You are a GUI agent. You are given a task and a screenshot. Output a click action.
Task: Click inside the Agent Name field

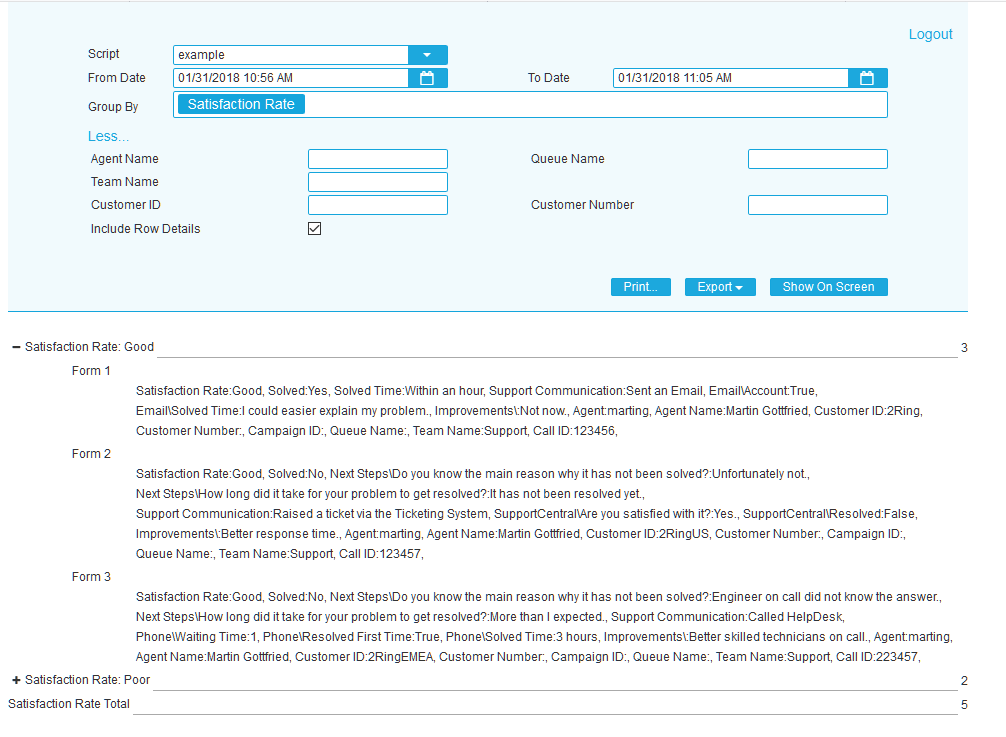[x=377, y=158]
